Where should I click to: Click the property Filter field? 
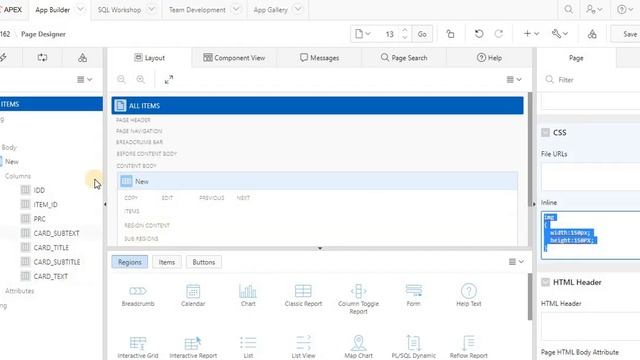pos(591,80)
